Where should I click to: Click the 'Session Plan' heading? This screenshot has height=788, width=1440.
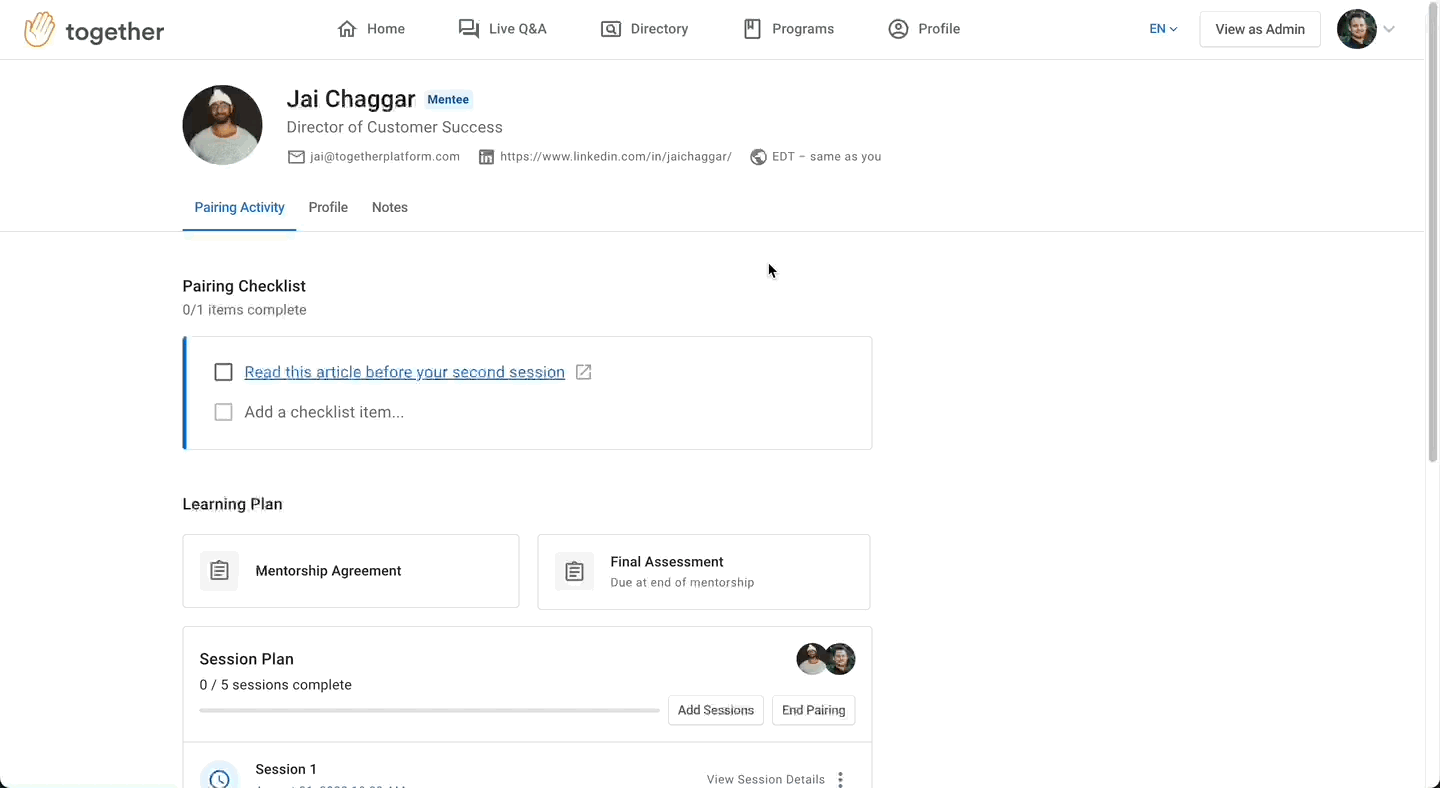click(247, 659)
